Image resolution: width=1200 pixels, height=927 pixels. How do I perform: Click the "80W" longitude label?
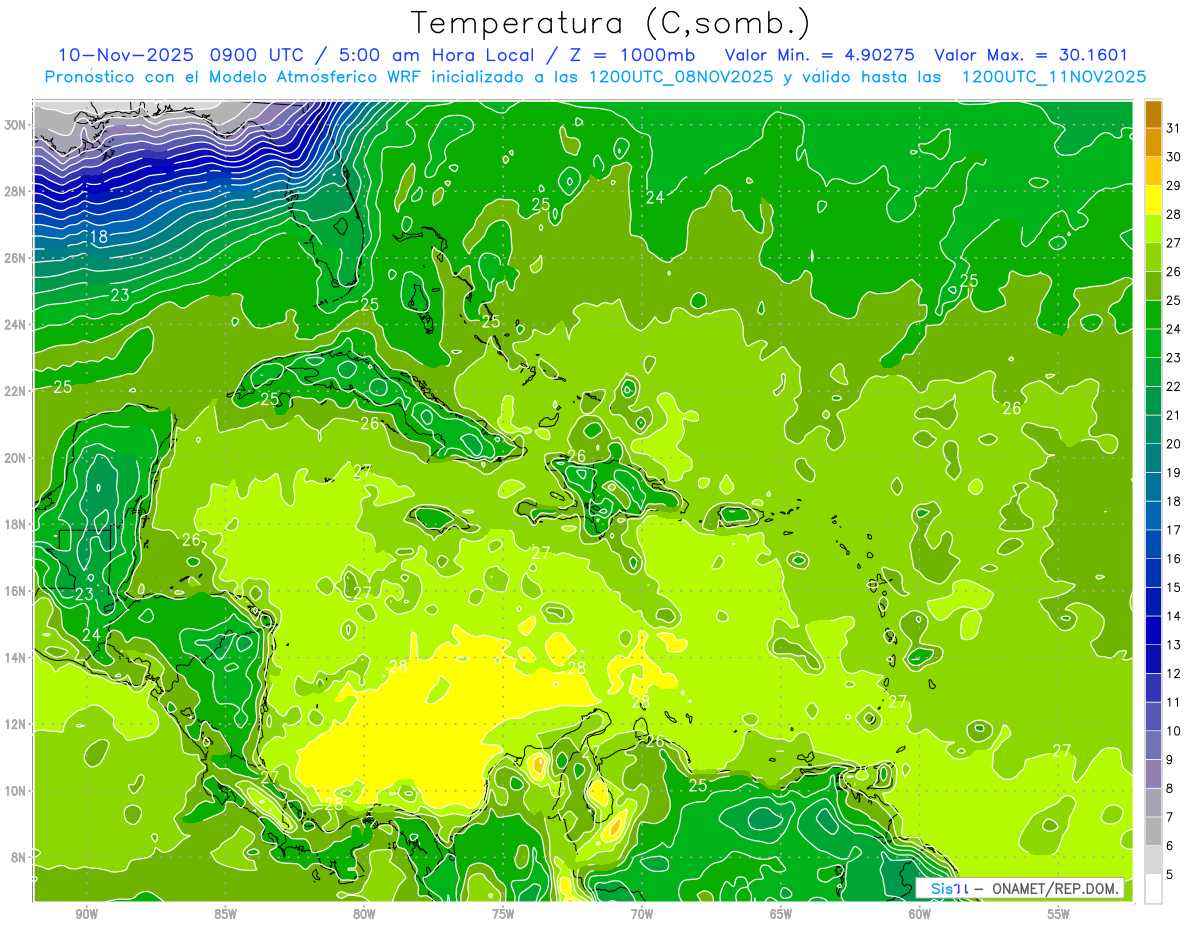(x=364, y=914)
